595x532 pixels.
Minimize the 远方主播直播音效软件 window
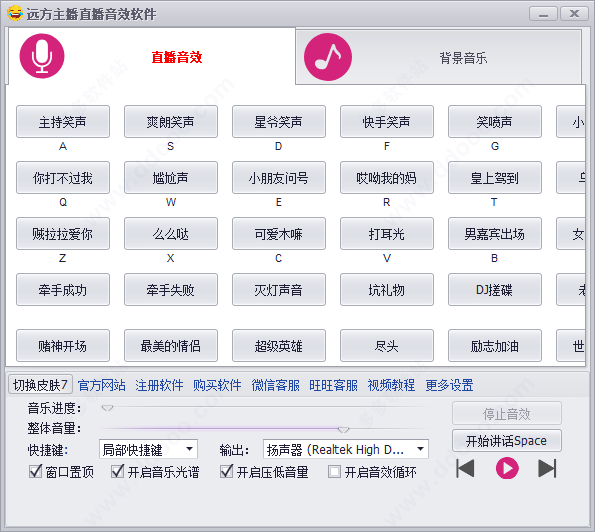click(x=543, y=14)
